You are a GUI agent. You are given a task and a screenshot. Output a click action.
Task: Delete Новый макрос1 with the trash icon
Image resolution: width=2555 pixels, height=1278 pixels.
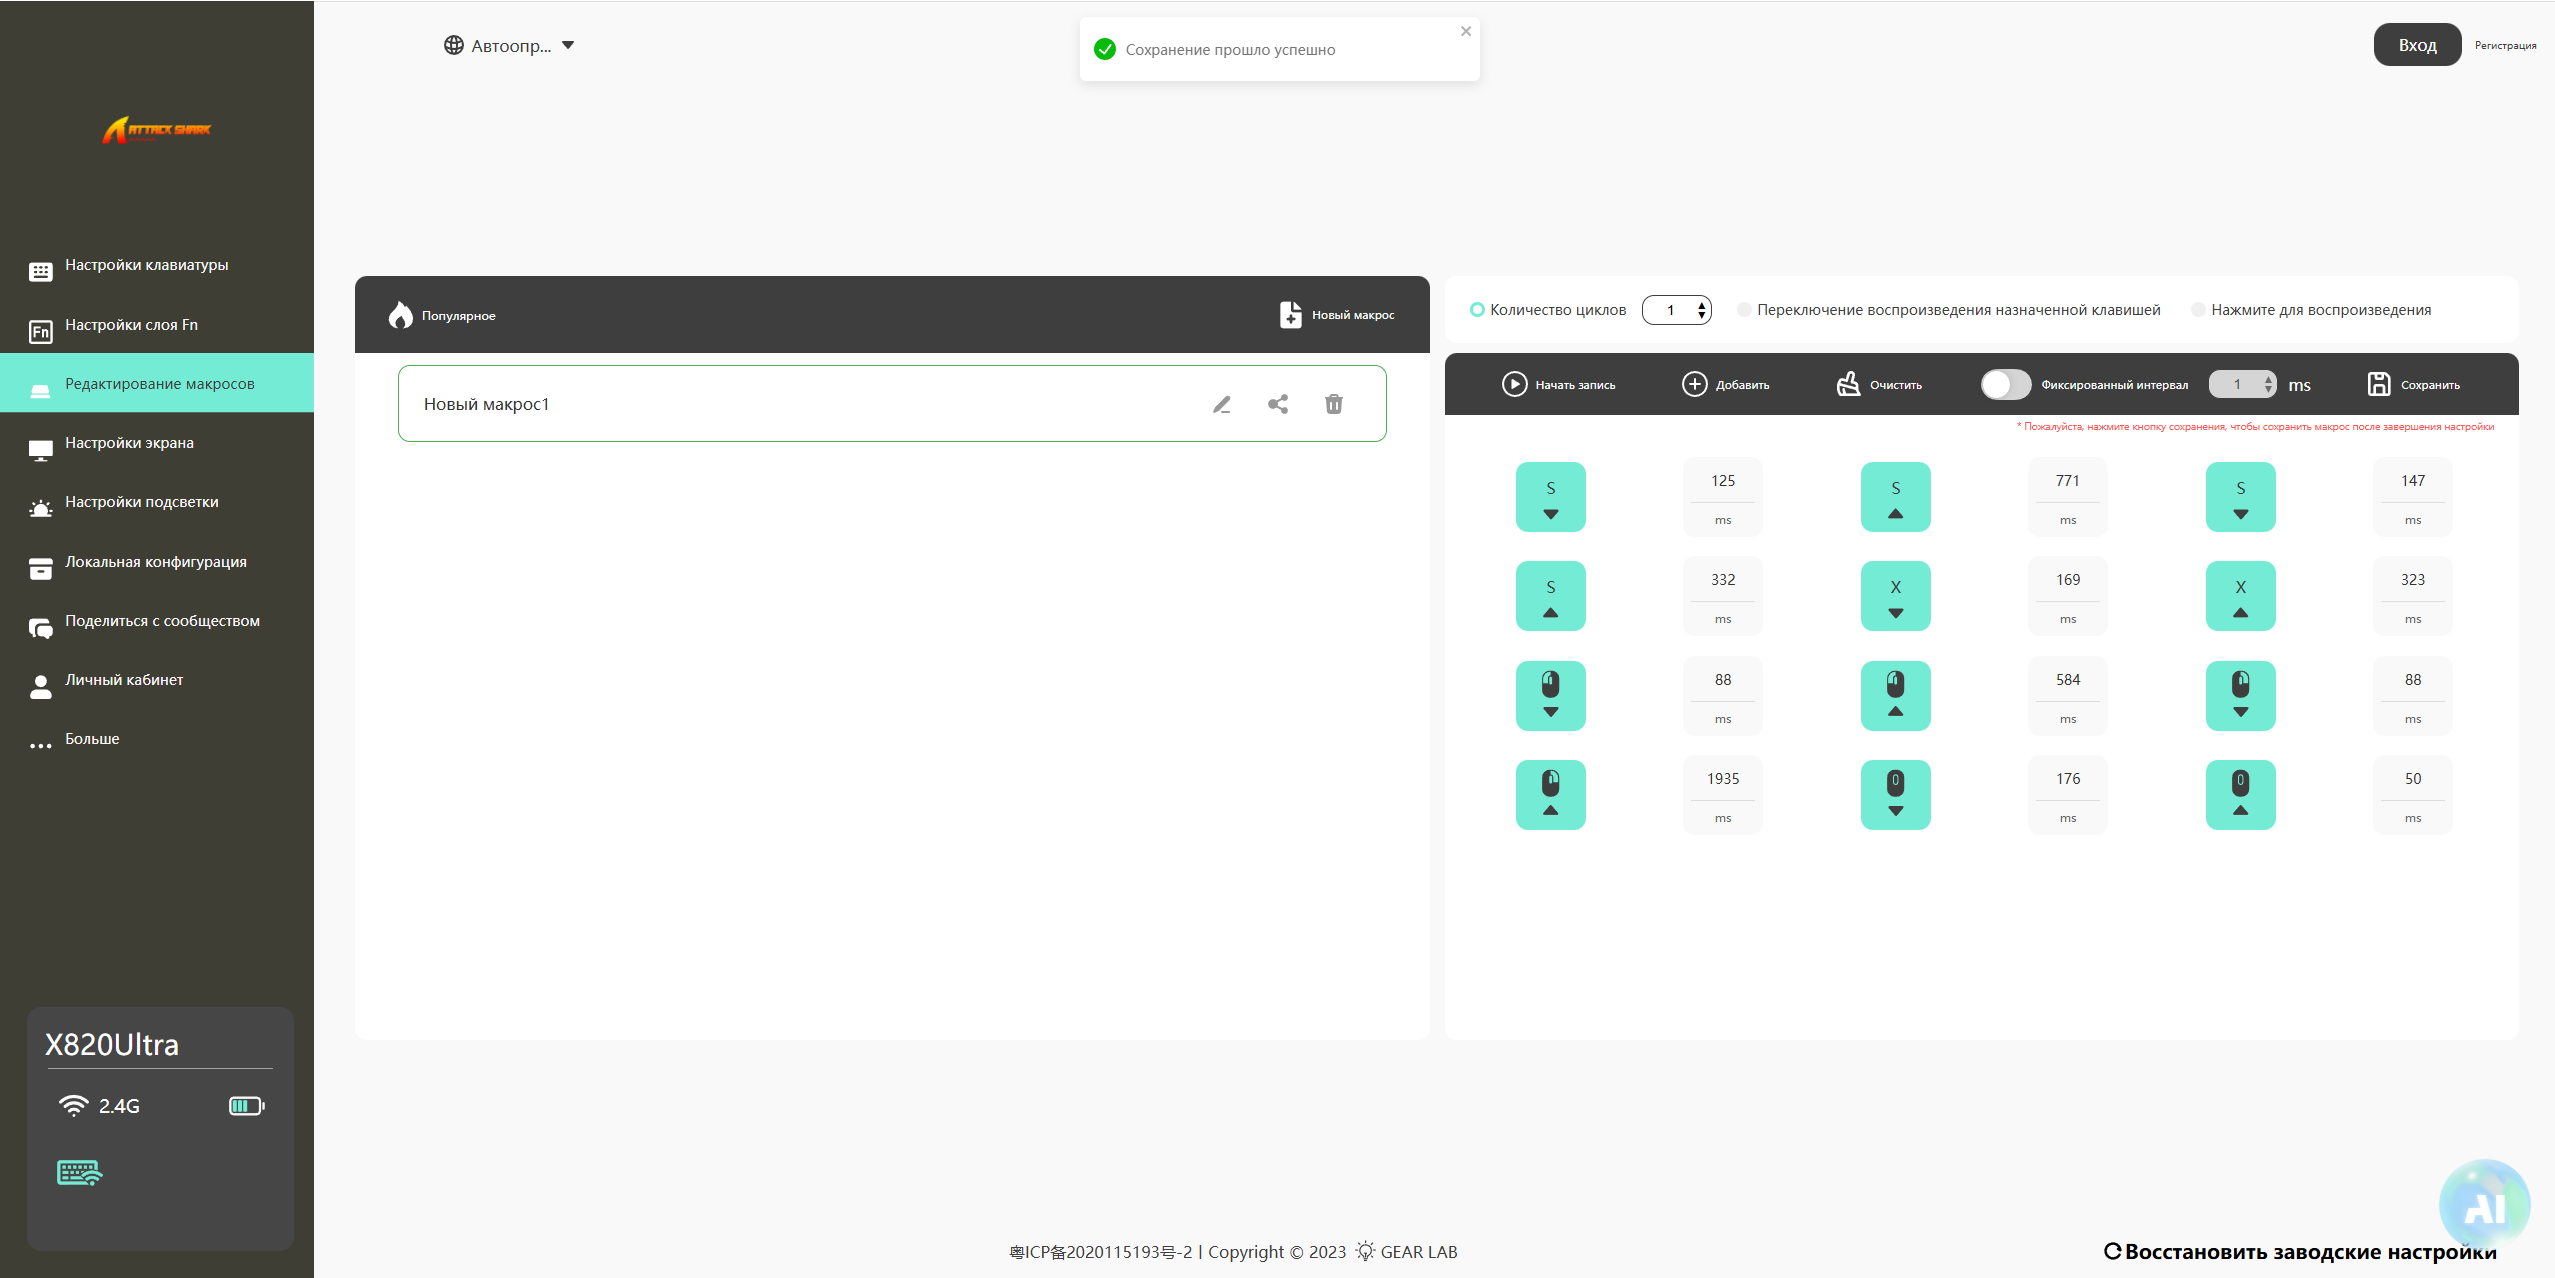[x=1334, y=404]
